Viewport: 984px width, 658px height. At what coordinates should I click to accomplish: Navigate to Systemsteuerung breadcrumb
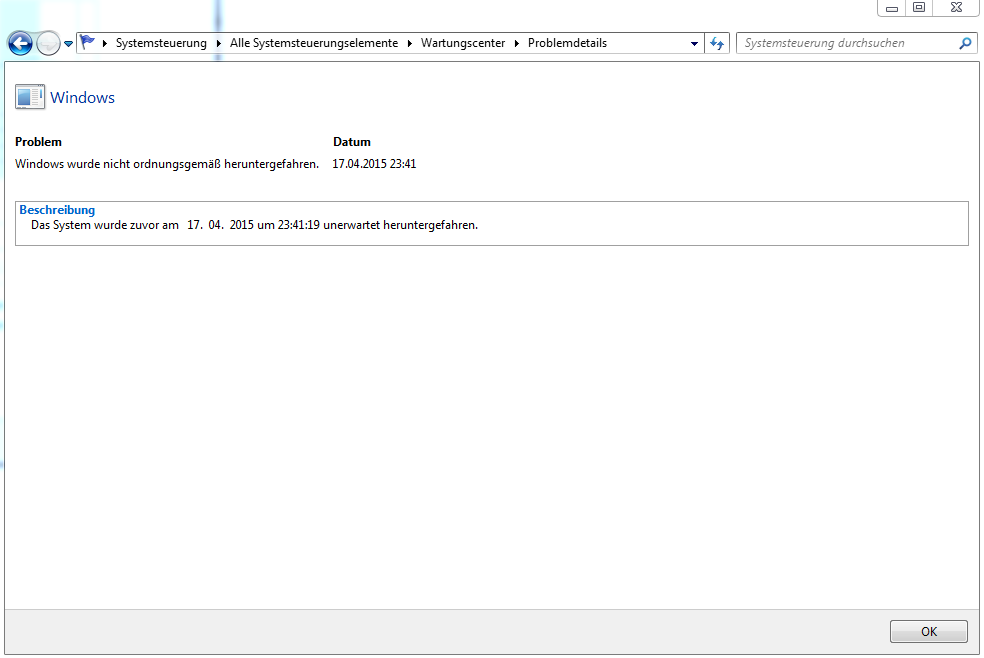[x=161, y=43]
